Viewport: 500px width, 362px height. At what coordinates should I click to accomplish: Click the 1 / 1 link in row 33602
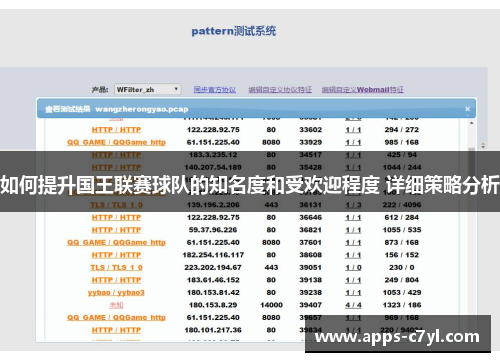pos(353,130)
